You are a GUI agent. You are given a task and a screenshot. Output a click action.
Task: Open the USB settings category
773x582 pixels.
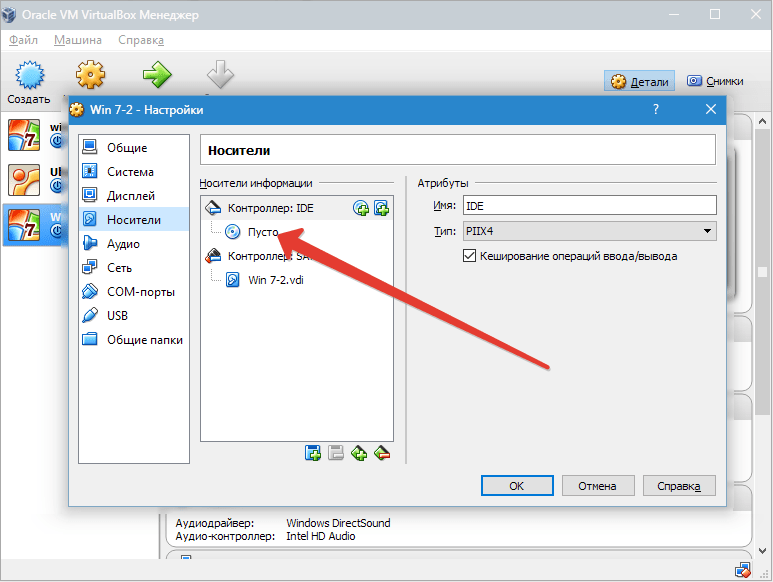click(117, 316)
